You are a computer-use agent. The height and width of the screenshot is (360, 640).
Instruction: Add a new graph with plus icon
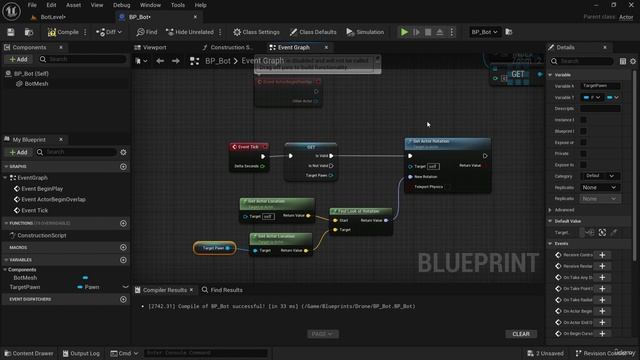tap(123, 167)
